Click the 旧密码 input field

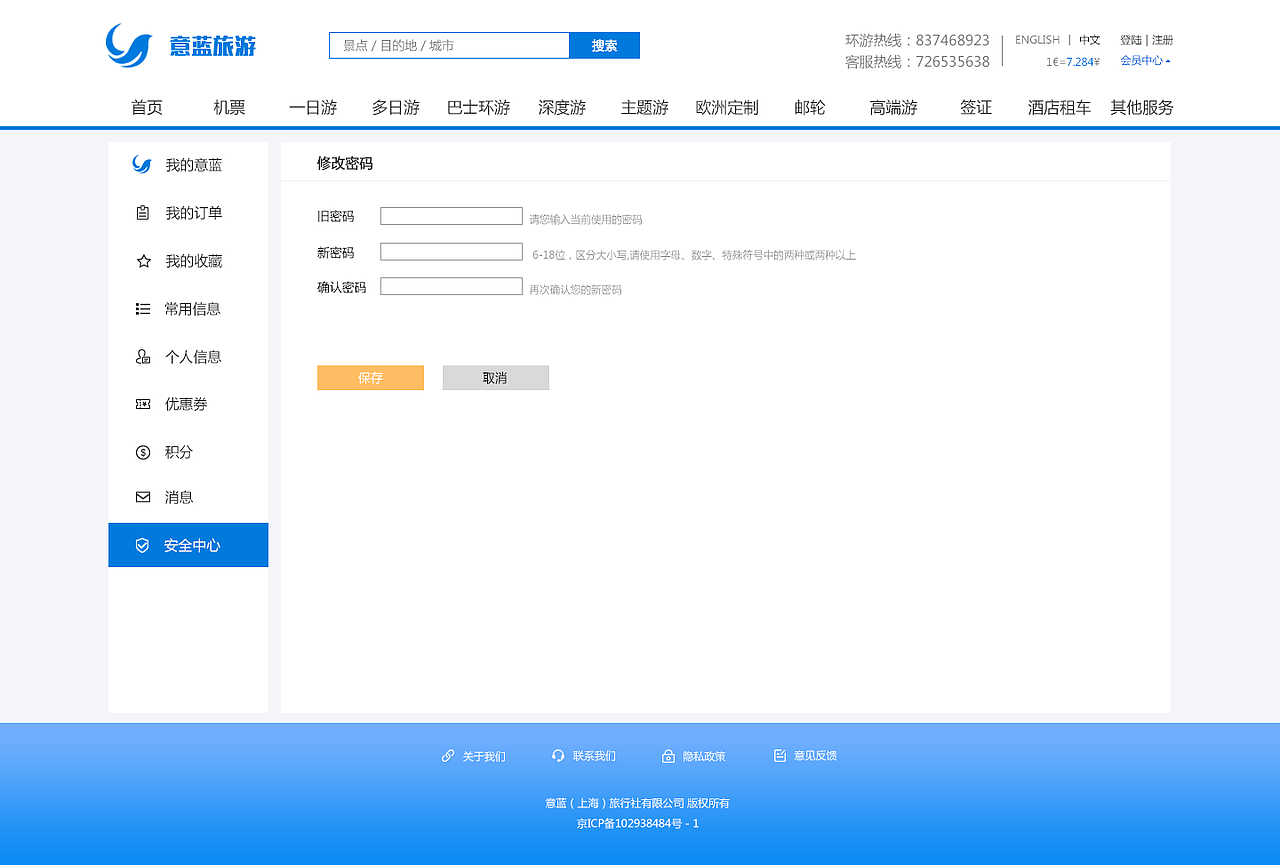[x=451, y=215]
